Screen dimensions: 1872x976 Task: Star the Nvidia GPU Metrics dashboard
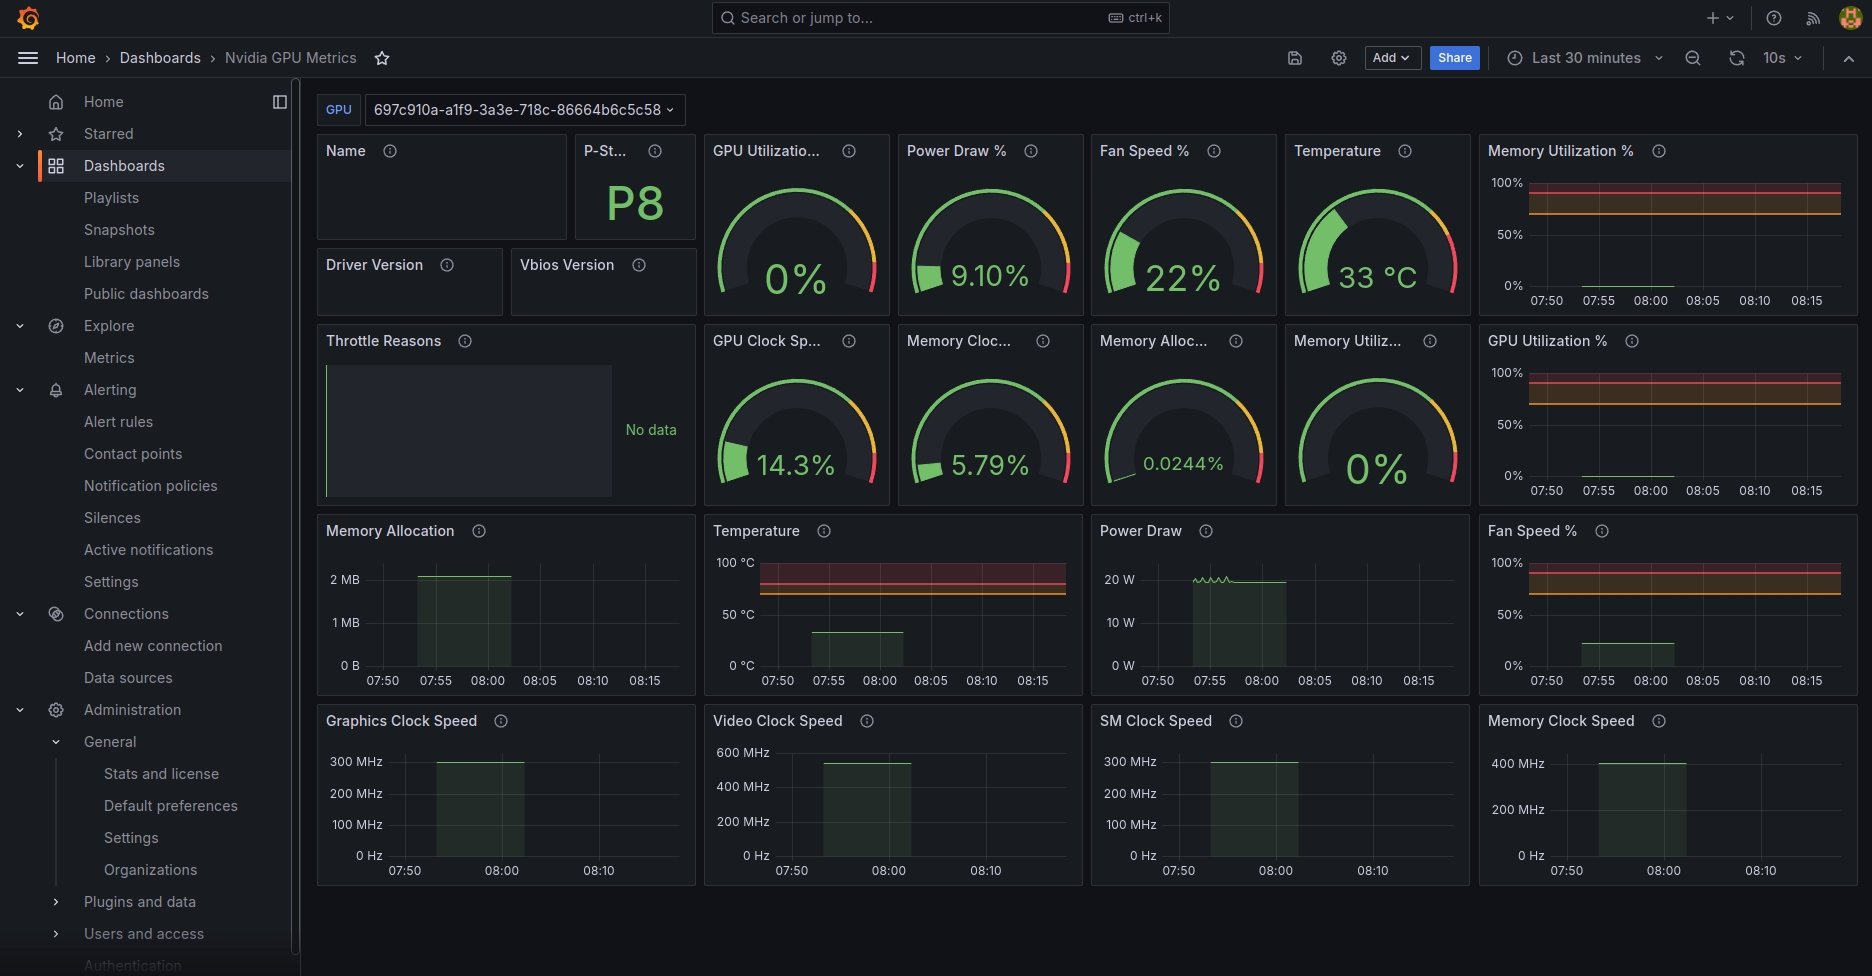pyautogui.click(x=381, y=58)
